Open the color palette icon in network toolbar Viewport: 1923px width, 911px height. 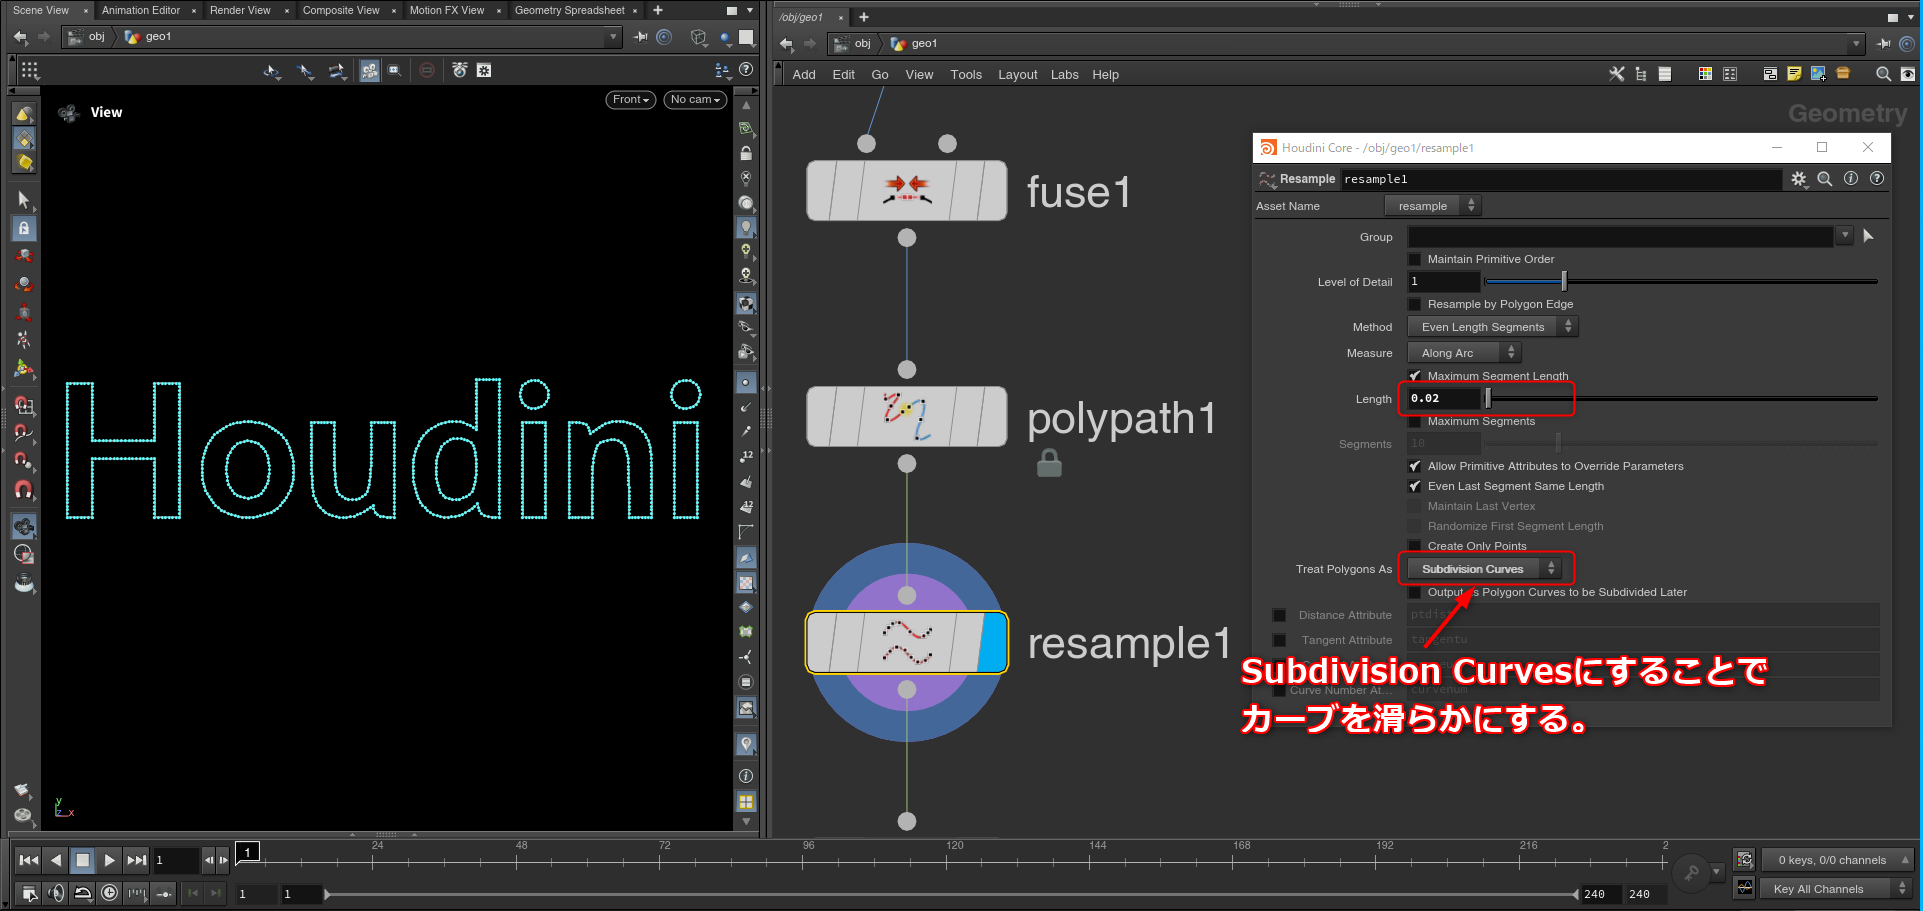tap(1705, 74)
